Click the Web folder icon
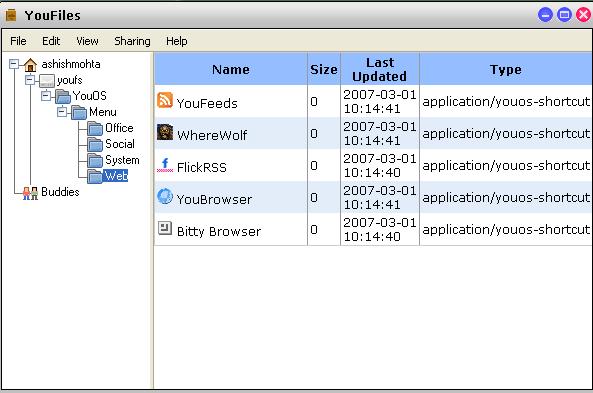593x393 pixels. 95,176
